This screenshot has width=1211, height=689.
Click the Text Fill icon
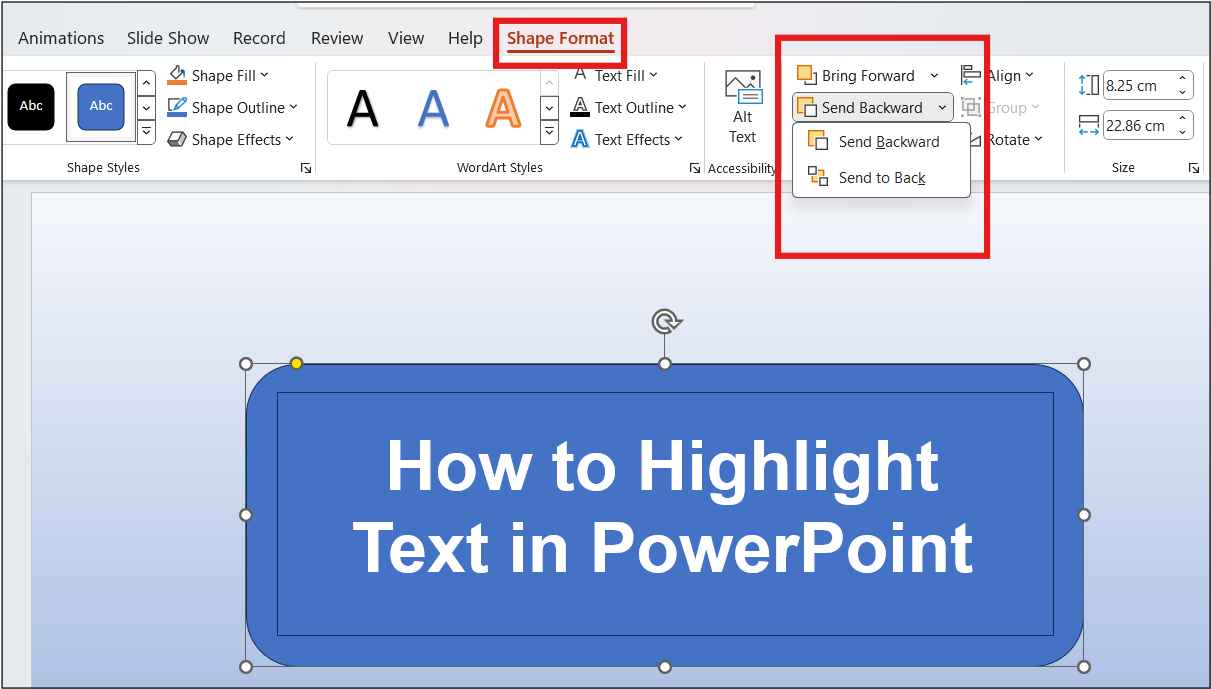coord(580,75)
